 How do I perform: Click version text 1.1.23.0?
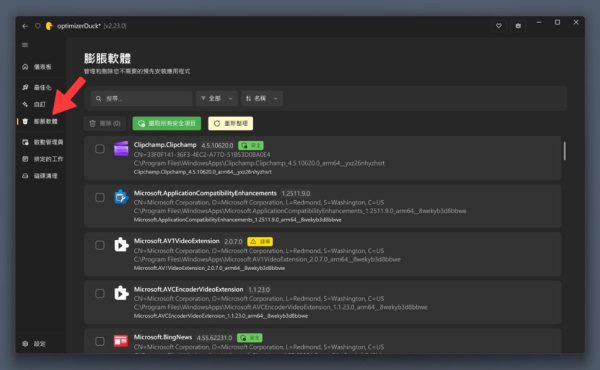click(x=259, y=290)
